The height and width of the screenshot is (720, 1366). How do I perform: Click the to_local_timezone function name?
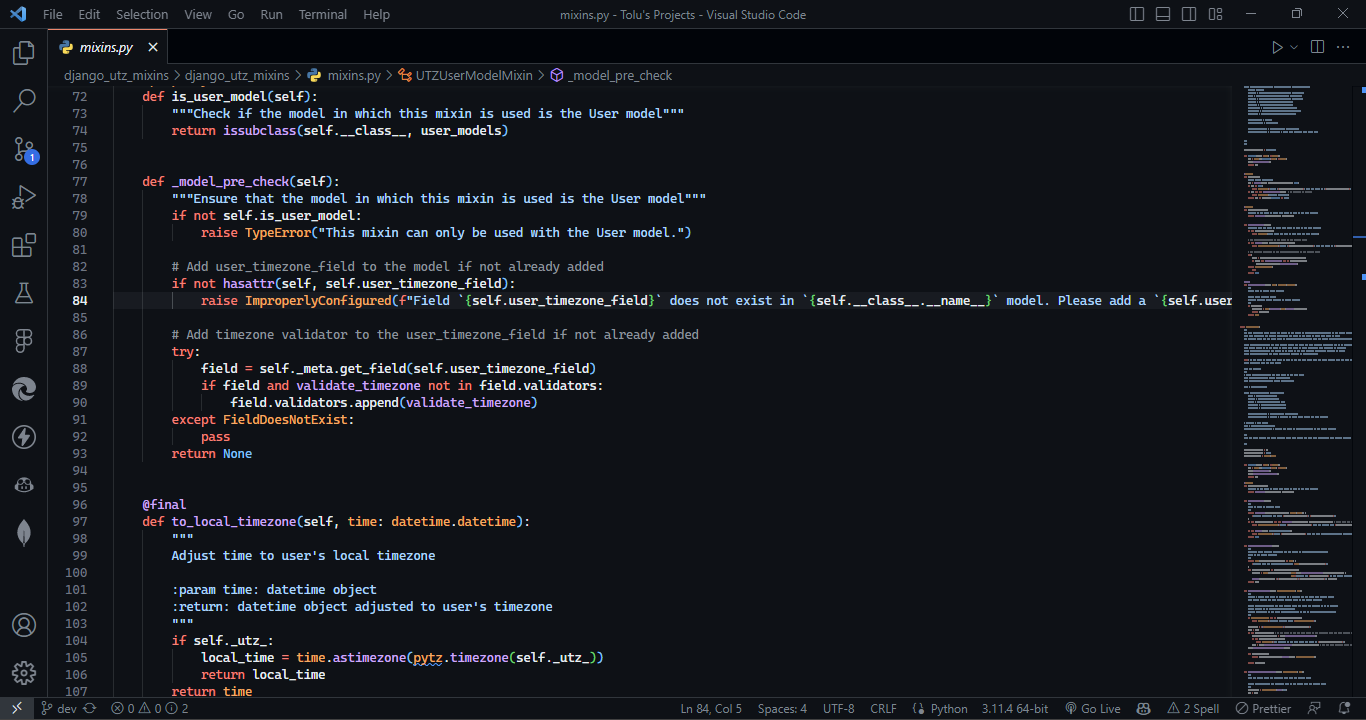(234, 521)
